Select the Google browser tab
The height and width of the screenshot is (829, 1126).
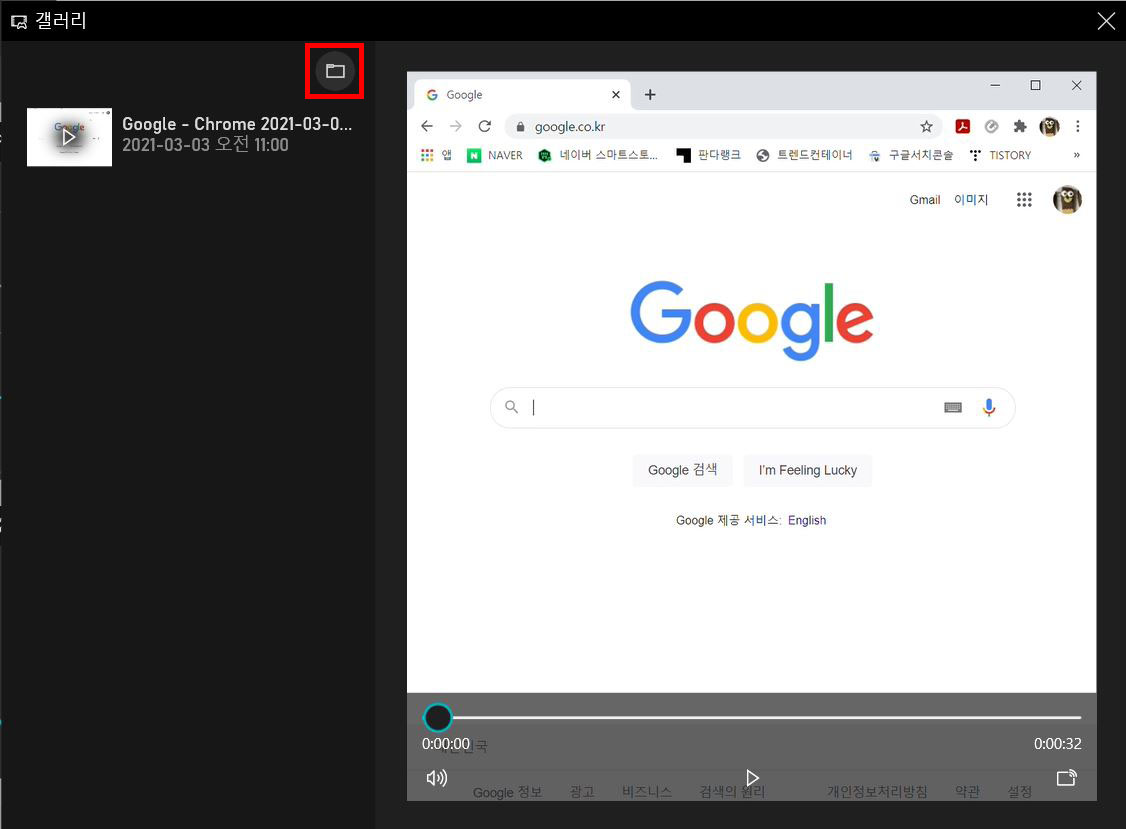(x=523, y=95)
